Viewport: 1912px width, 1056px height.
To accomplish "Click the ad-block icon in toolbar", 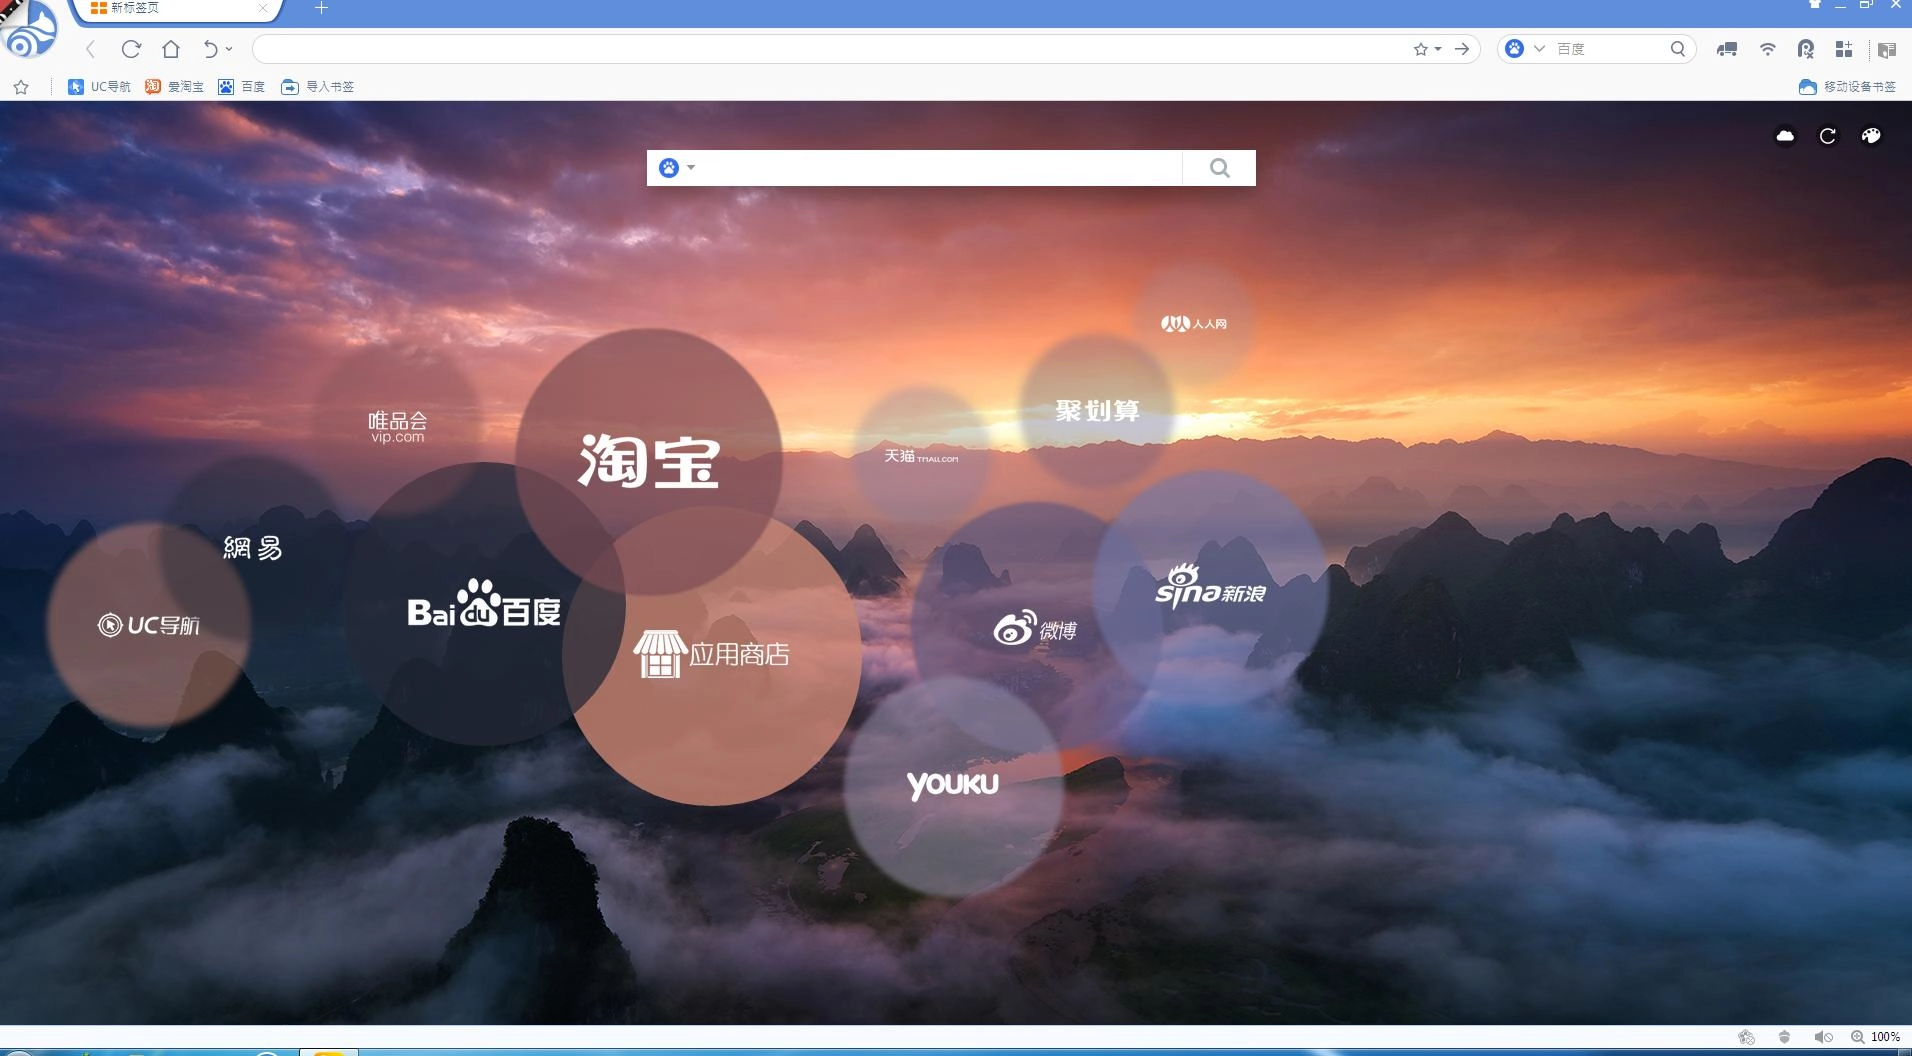I will pyautogui.click(x=1806, y=49).
